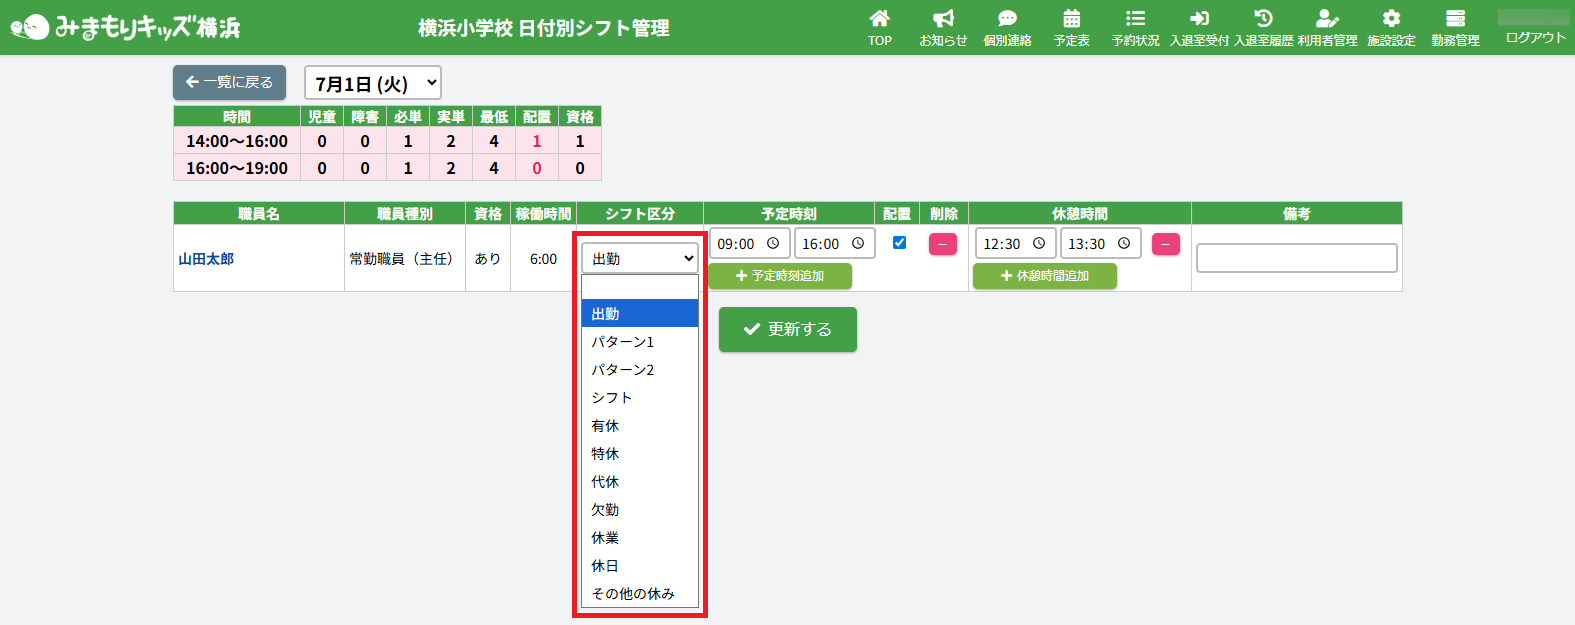Choose パターン1 in the shift list
The width and height of the screenshot is (1575, 625).
622,342
